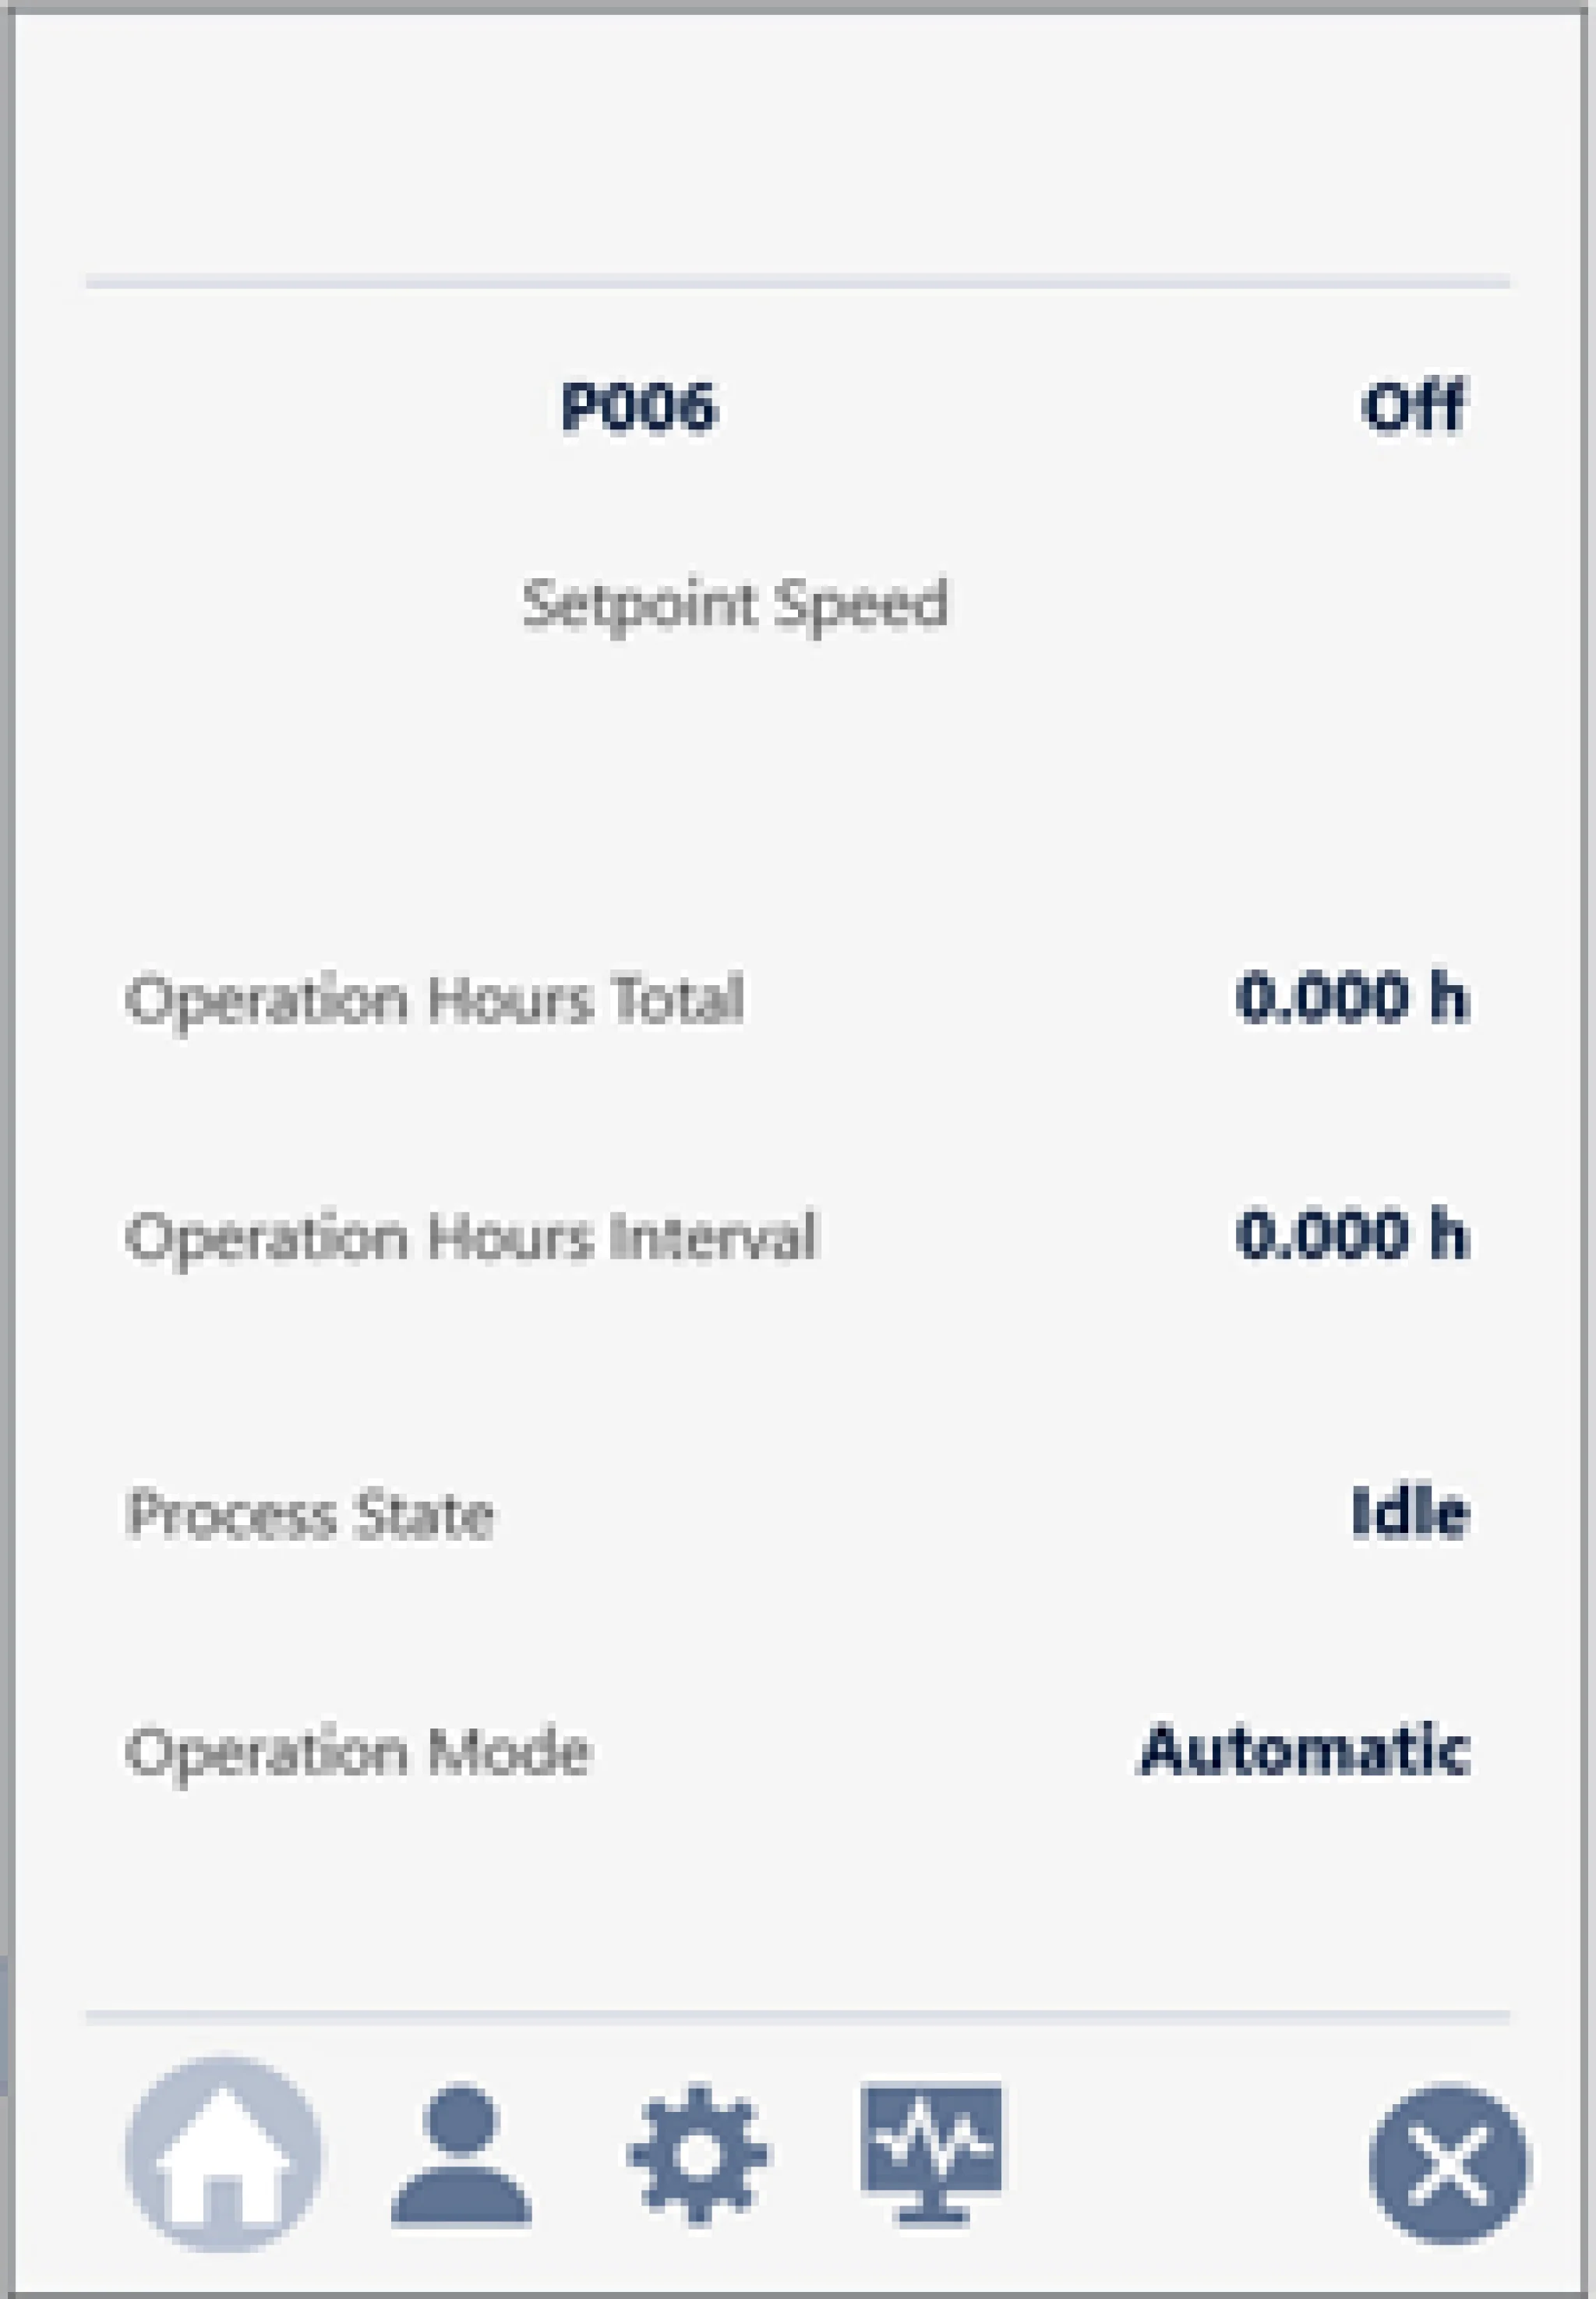Open the gear settings icon
The image size is (1596, 2299).
coord(698,2154)
